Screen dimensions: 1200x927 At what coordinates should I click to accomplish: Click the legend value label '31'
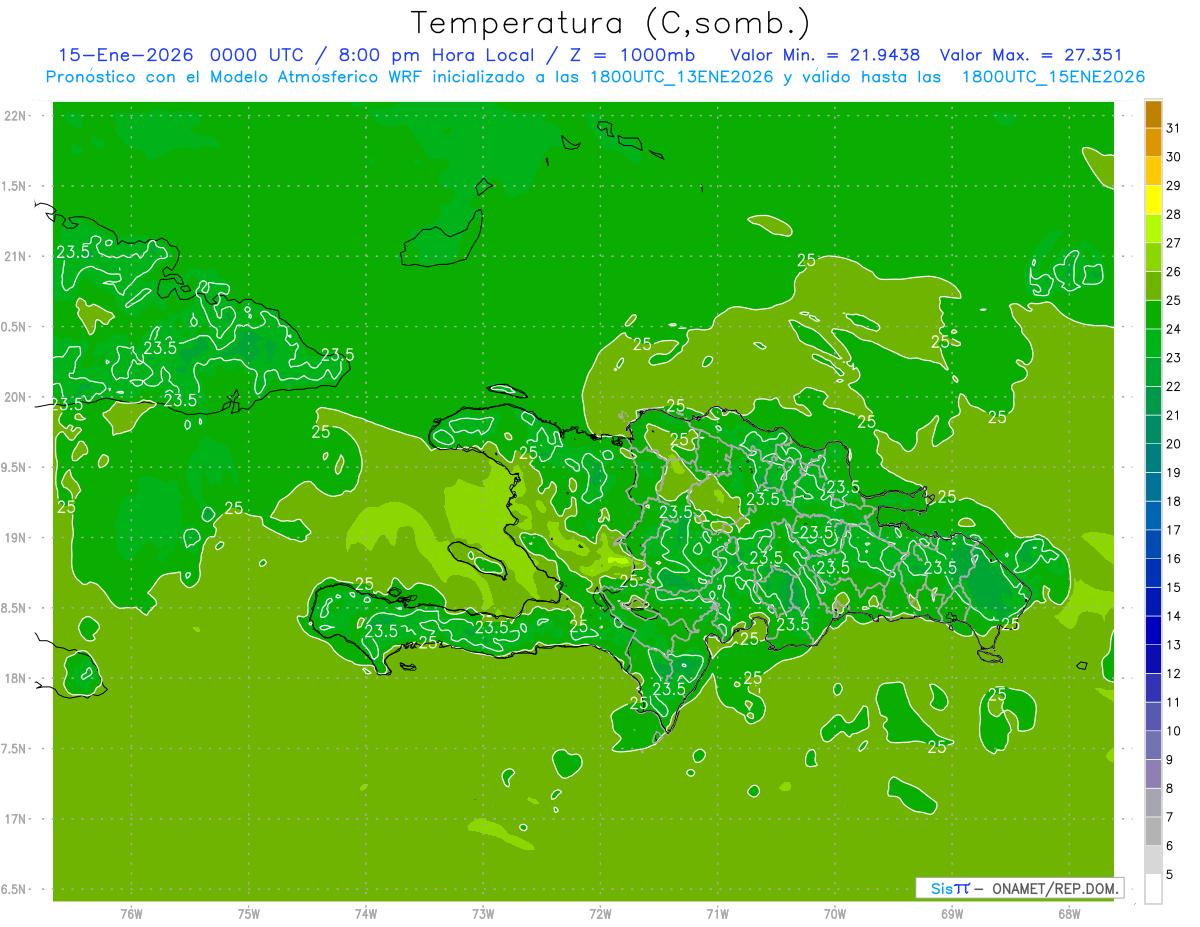(x=1173, y=128)
